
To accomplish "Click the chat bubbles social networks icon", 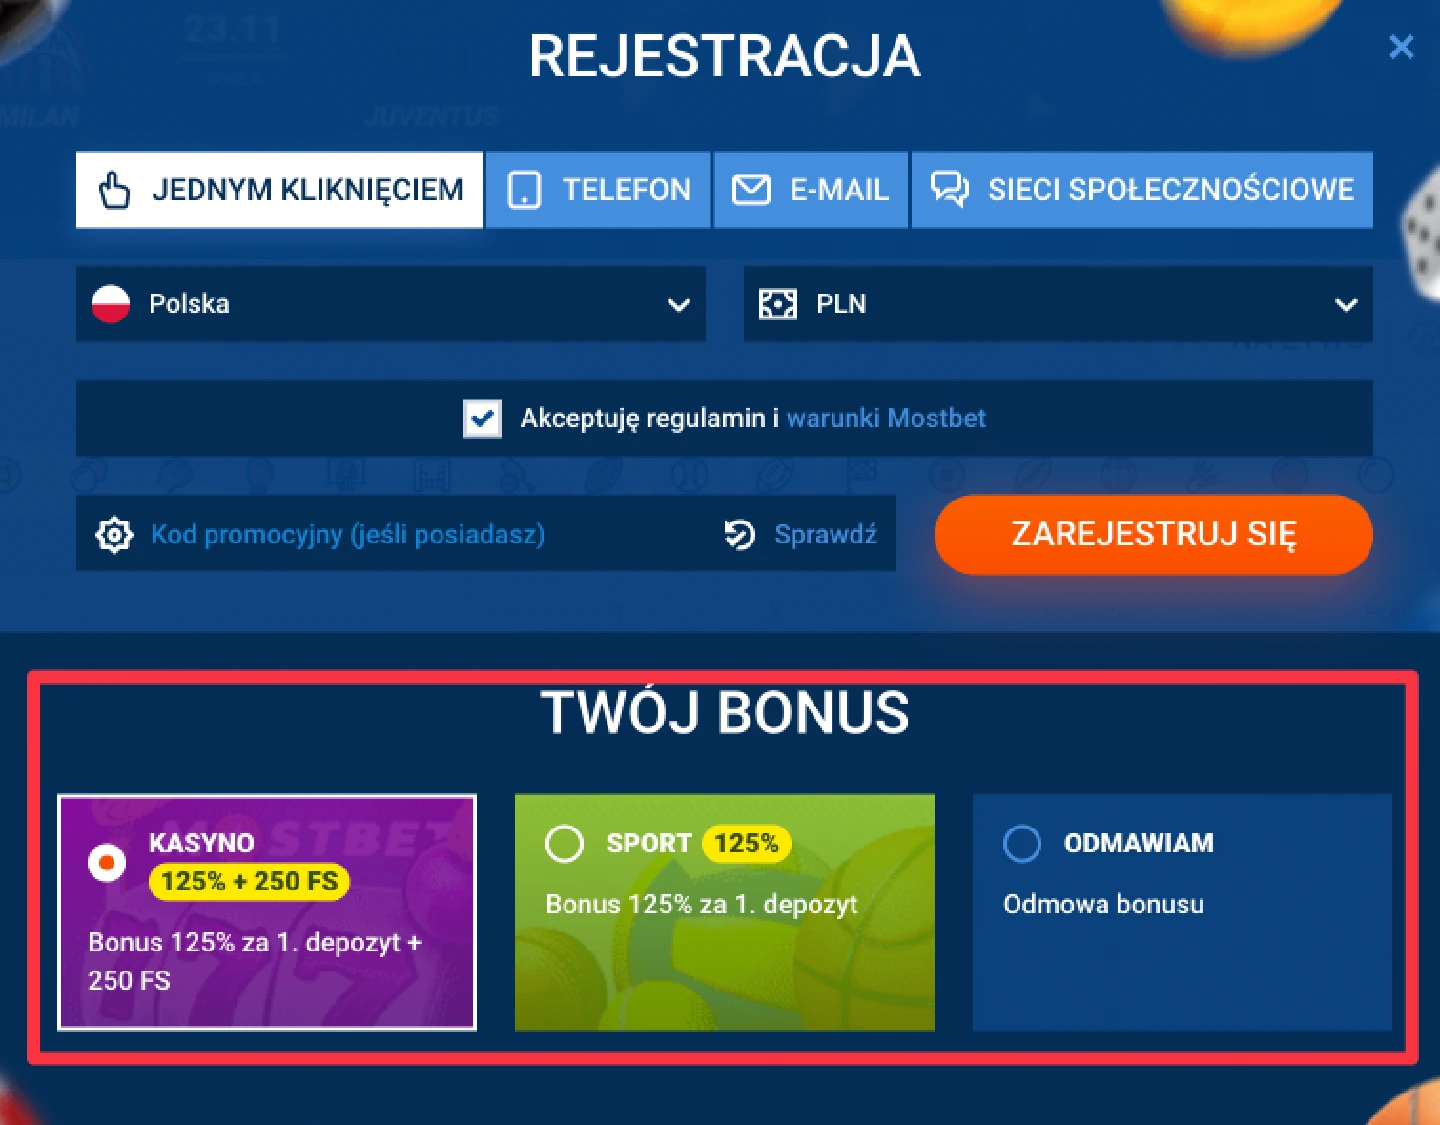I will click(x=949, y=189).
